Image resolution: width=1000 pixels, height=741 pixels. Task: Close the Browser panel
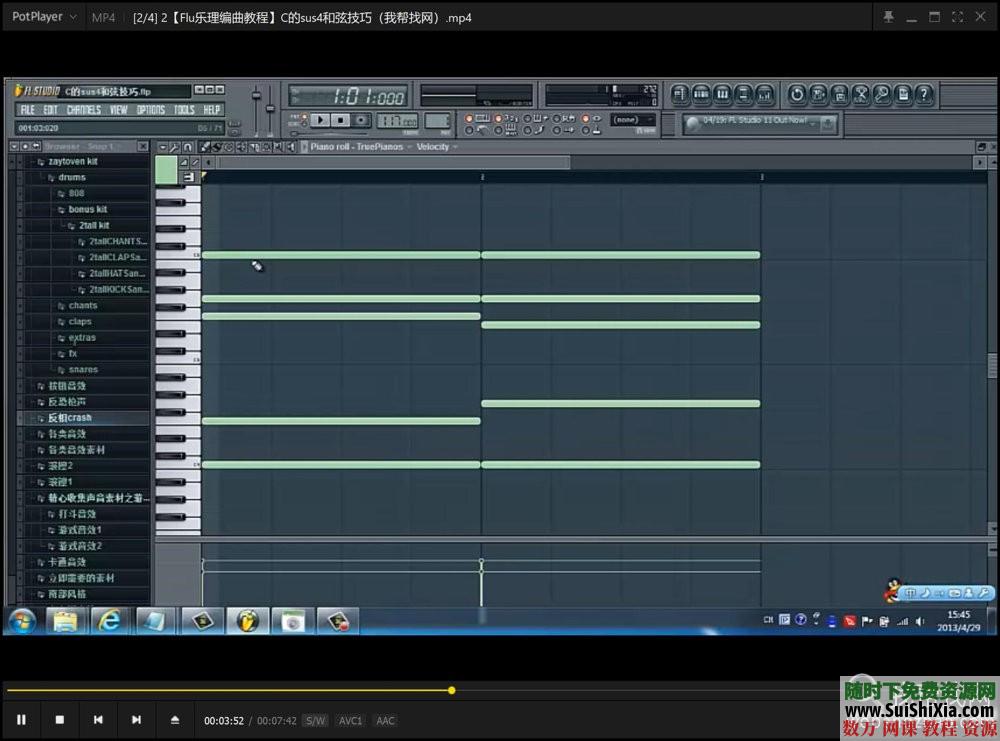point(143,146)
